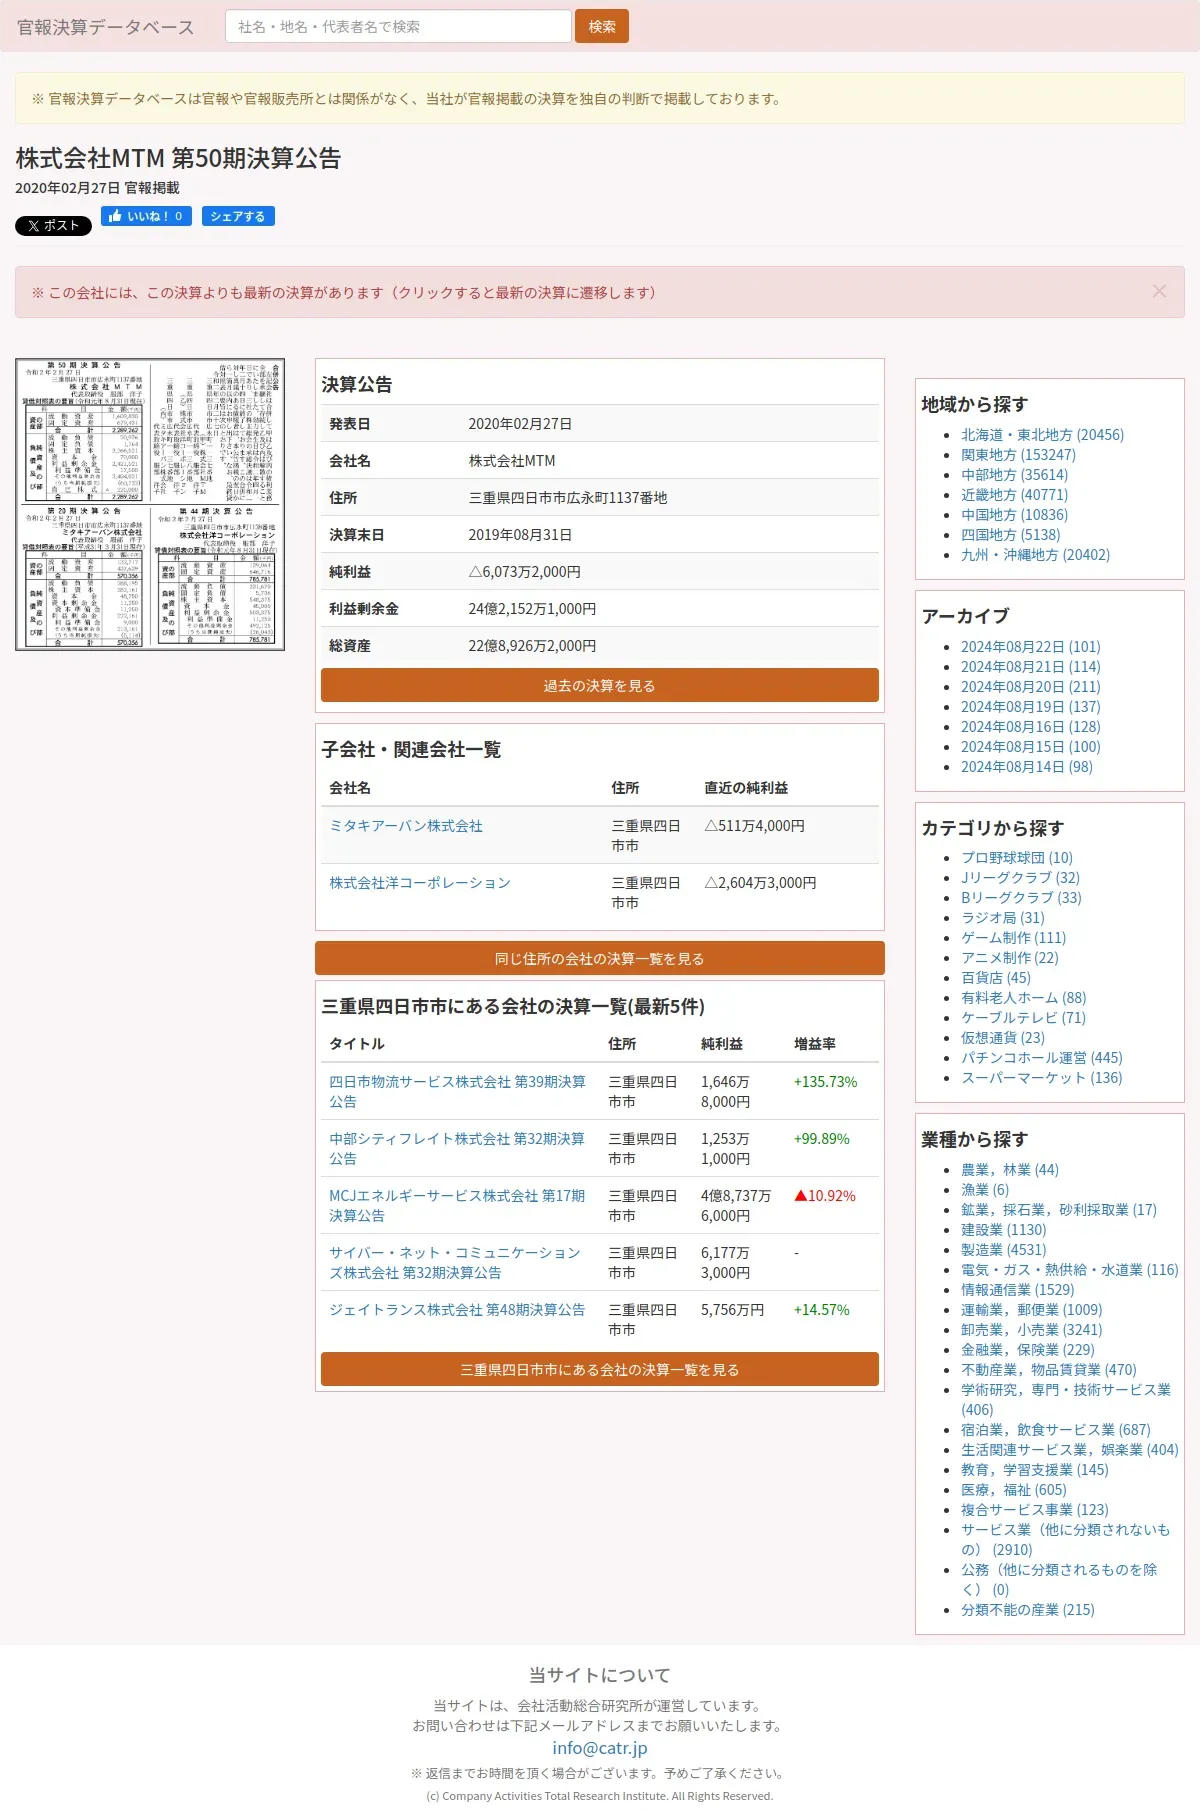
Task: Select 四国地方 (5138) region link
Action: [x=1010, y=535]
